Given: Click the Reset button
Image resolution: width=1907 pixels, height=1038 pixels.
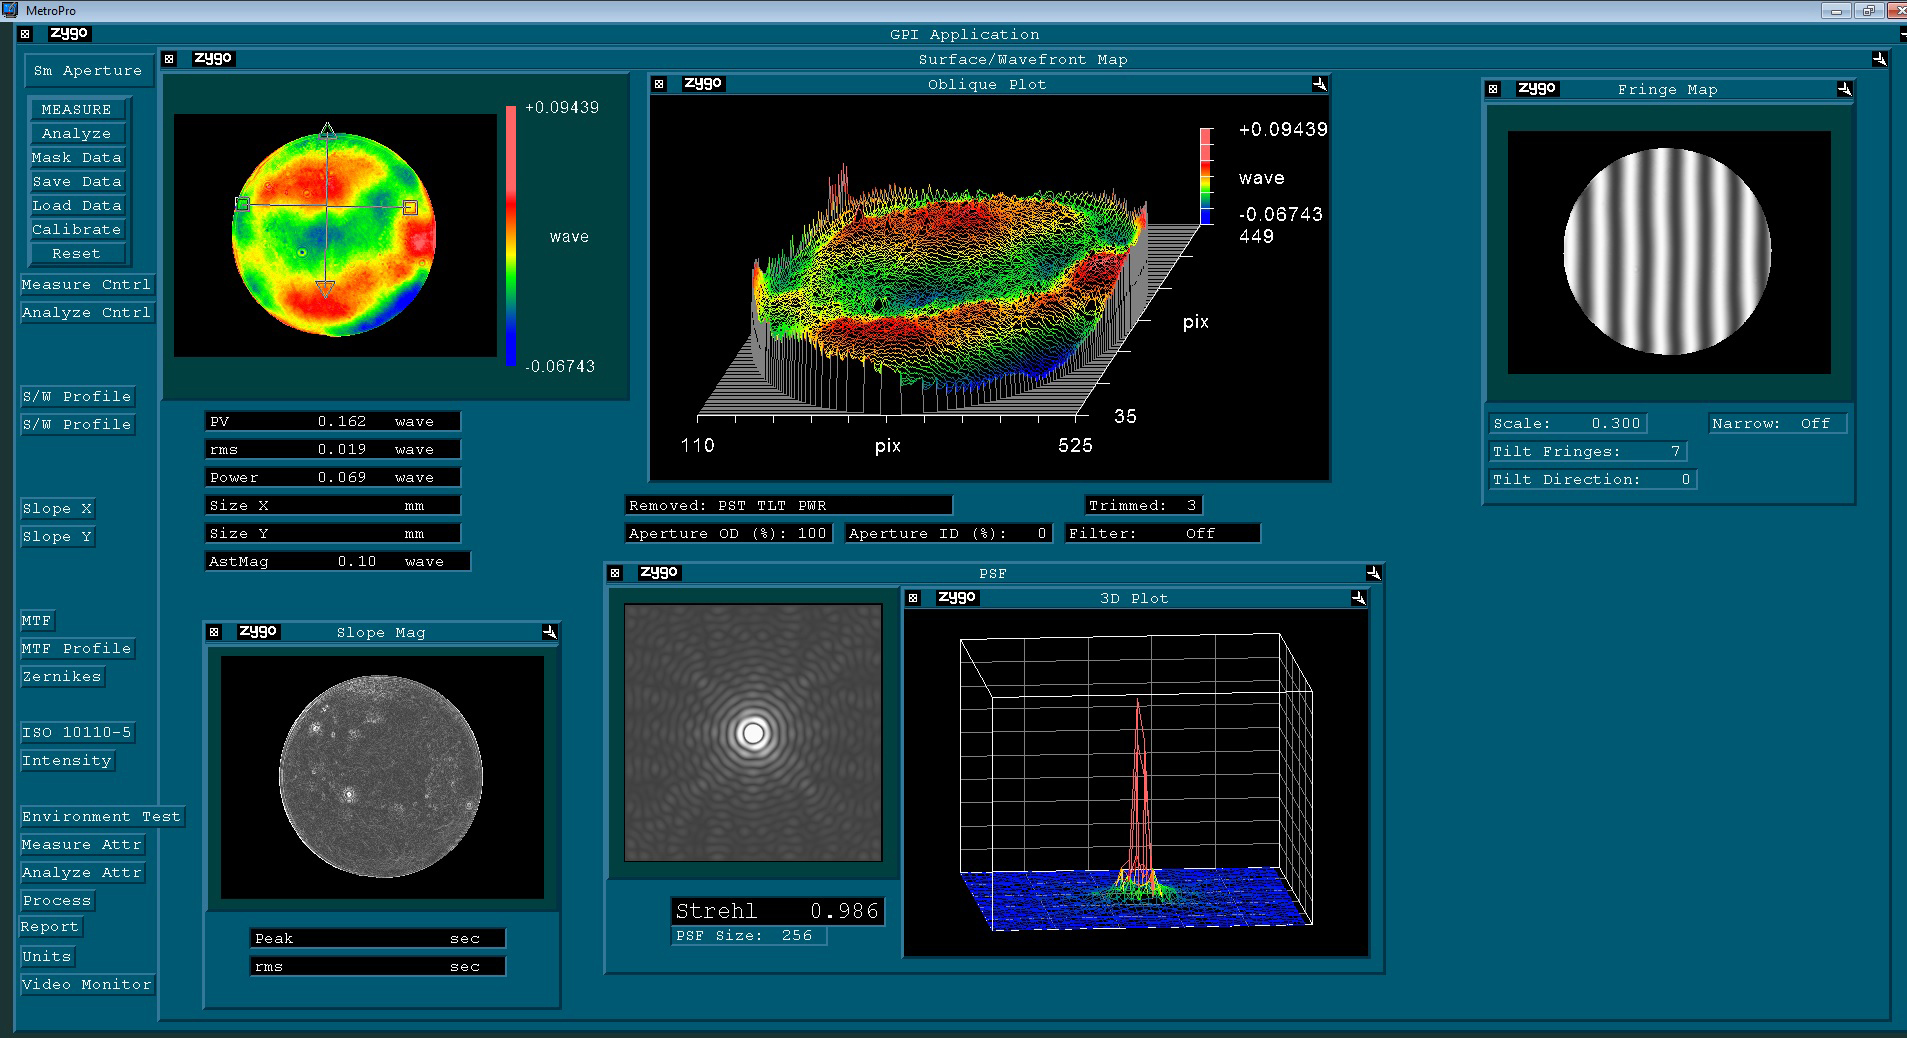Looking at the screenshot, I should click(77, 253).
